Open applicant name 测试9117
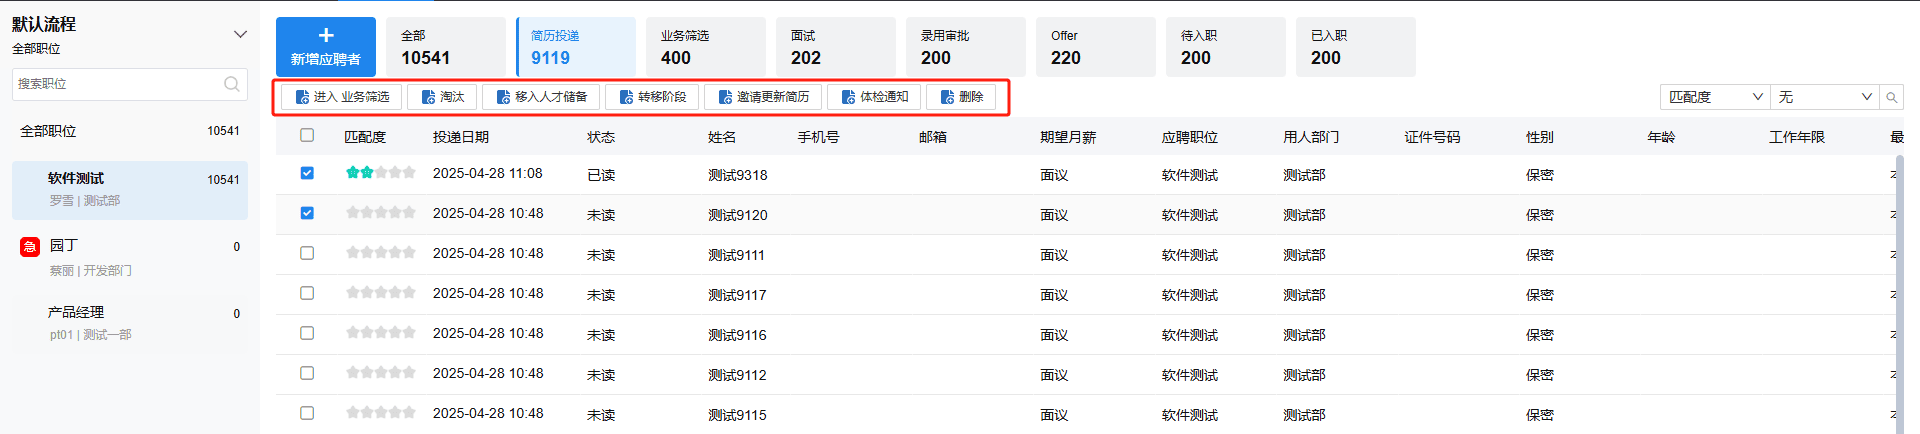Image resolution: width=1920 pixels, height=434 pixels. [737, 295]
